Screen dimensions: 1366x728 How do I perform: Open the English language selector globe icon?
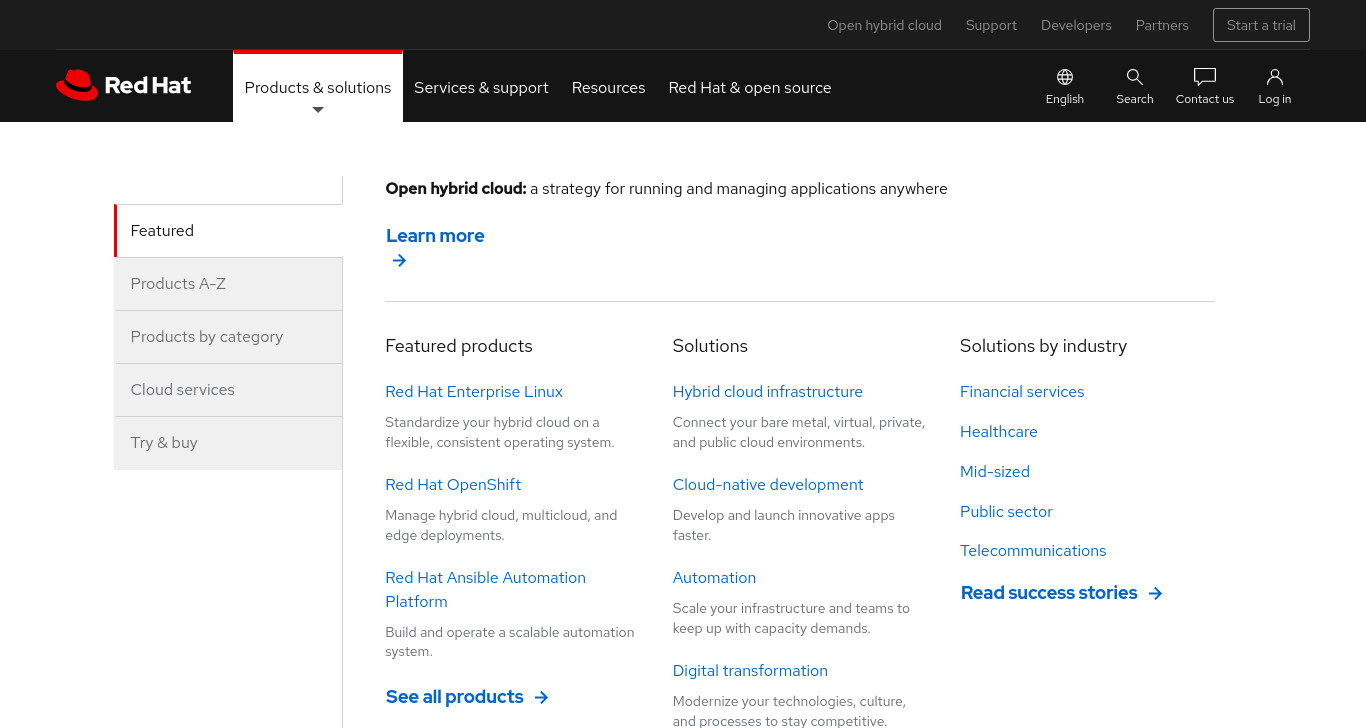click(x=1065, y=77)
